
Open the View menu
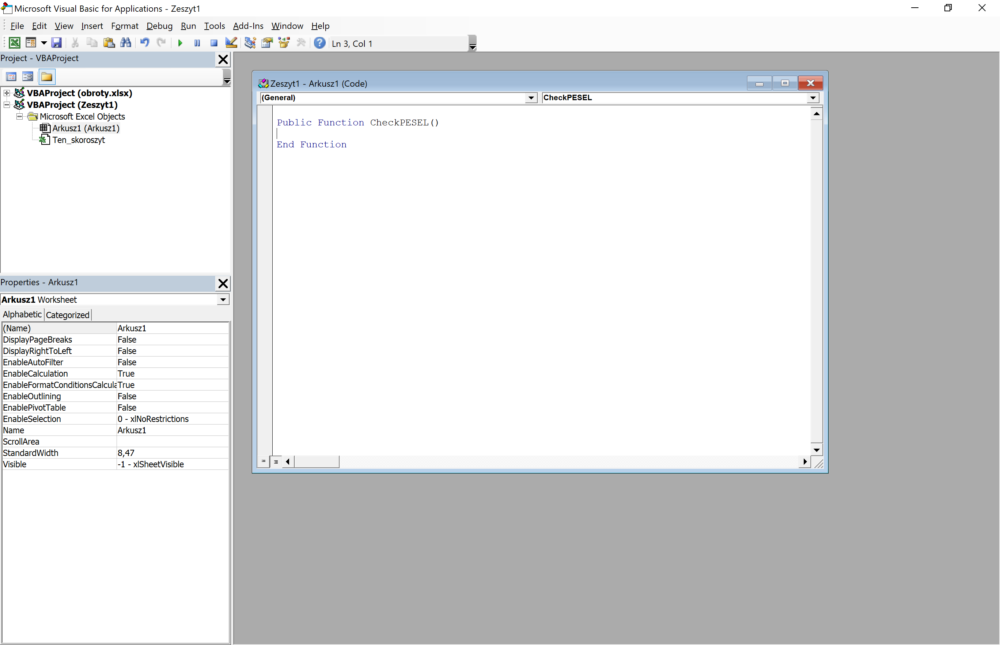click(x=64, y=26)
